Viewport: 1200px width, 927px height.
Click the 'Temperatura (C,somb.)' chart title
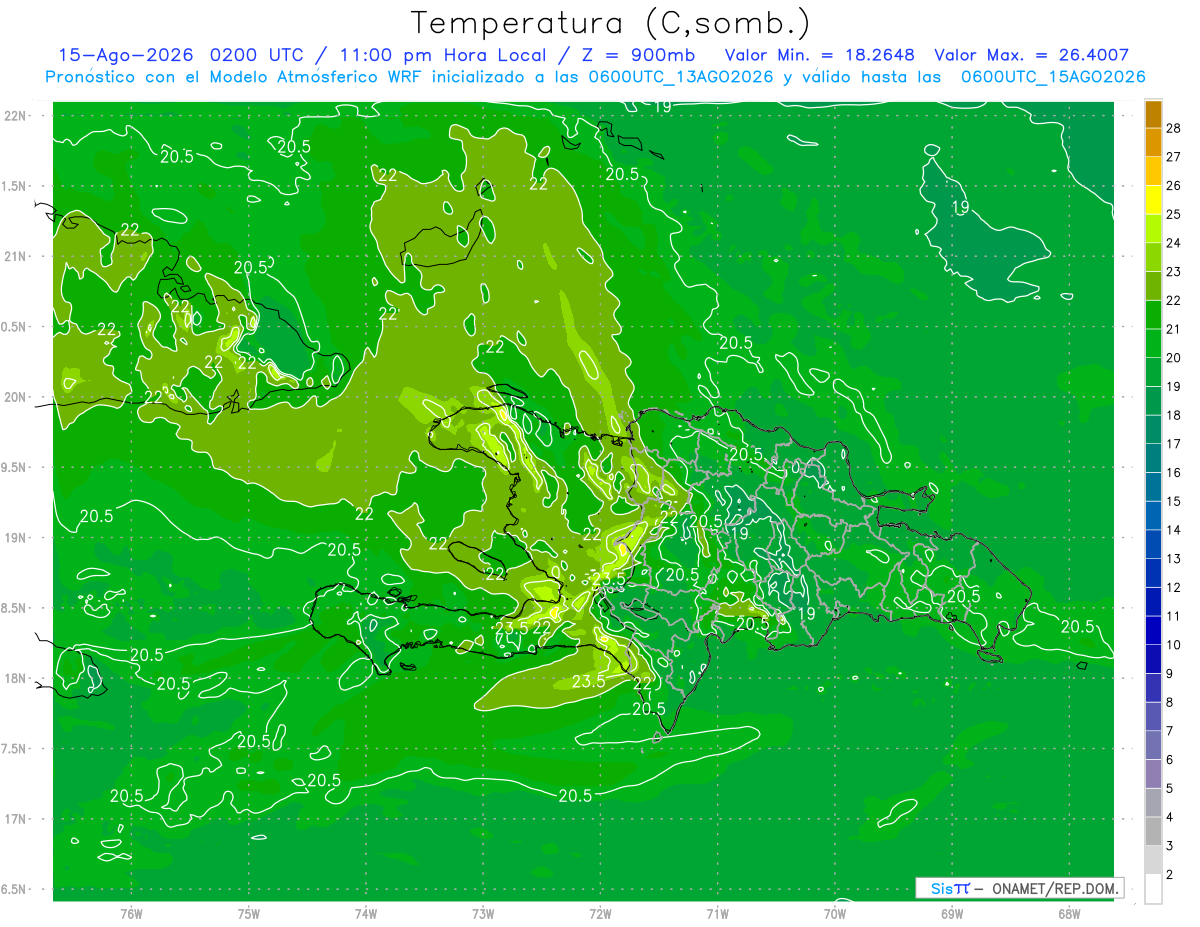610,24
